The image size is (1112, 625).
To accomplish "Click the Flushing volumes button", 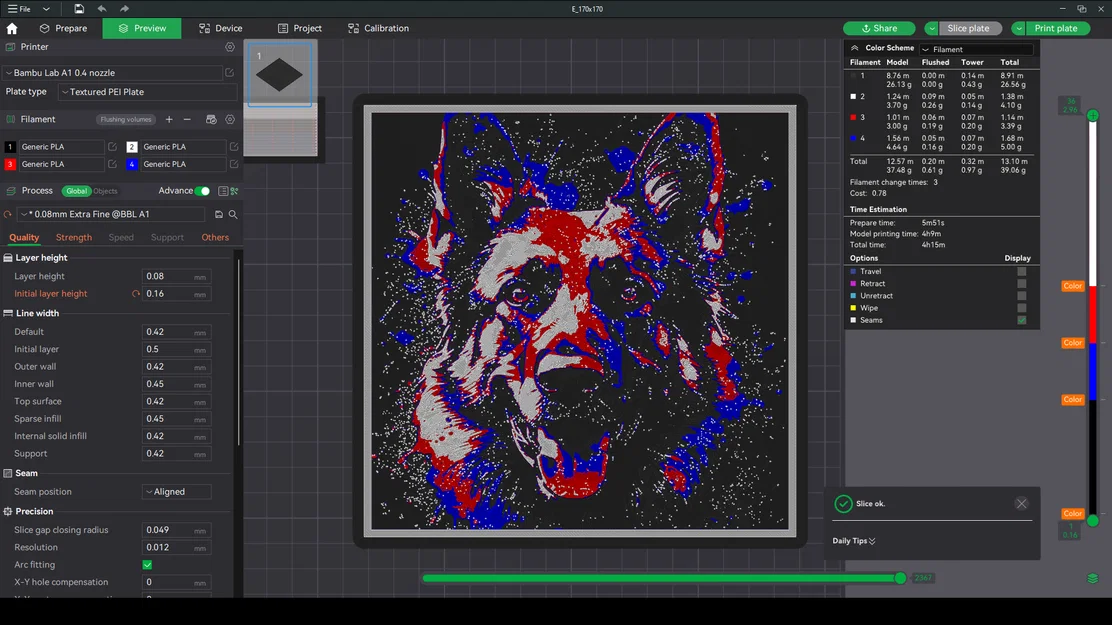I will click(126, 119).
